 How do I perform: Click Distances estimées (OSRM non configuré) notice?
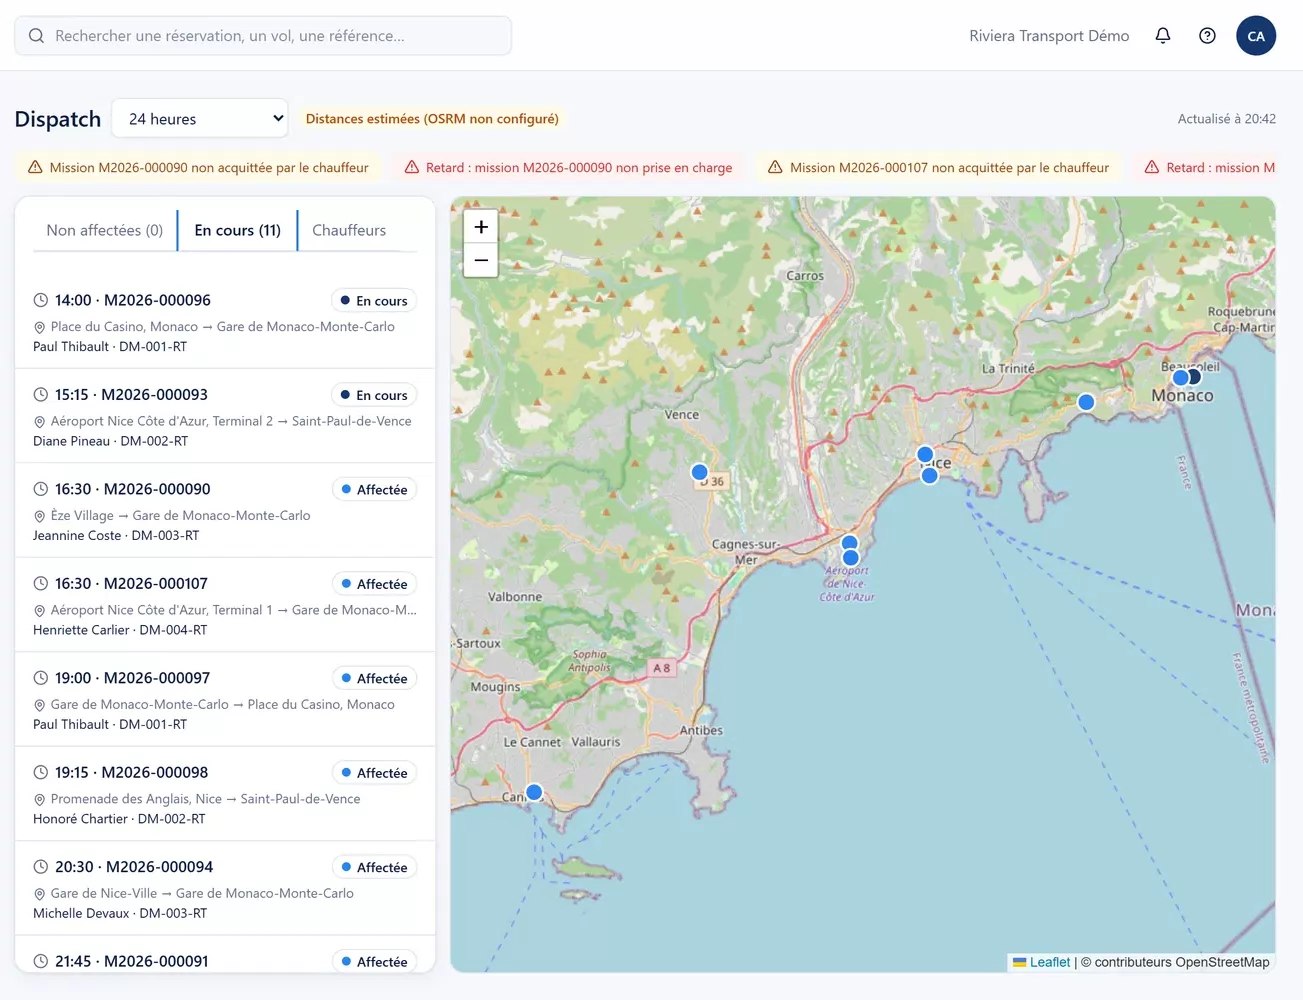pyautogui.click(x=432, y=118)
